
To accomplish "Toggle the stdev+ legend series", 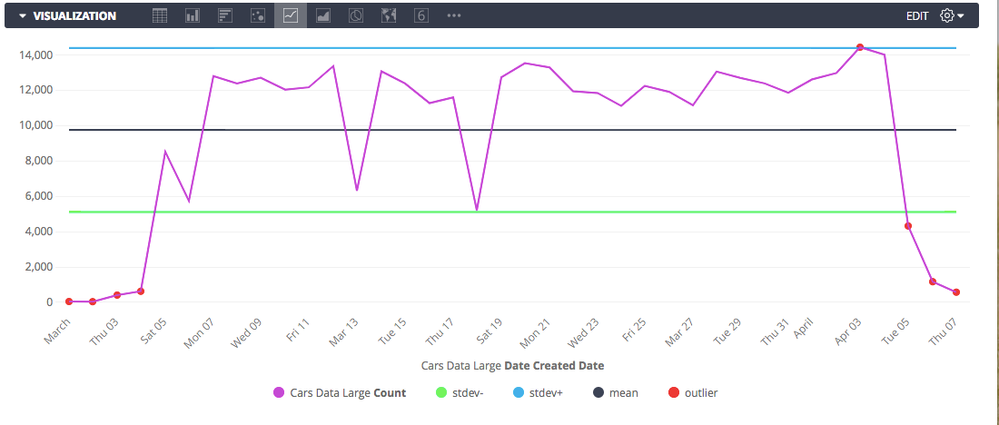I will [x=538, y=393].
